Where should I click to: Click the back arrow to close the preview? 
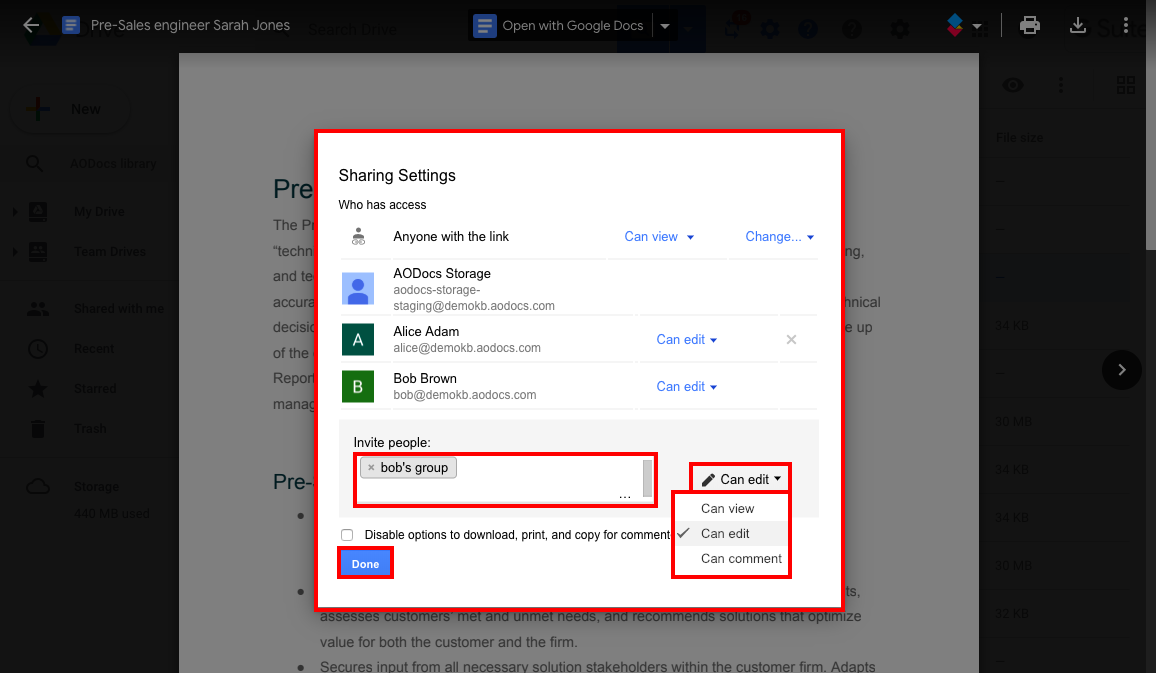pyautogui.click(x=31, y=26)
